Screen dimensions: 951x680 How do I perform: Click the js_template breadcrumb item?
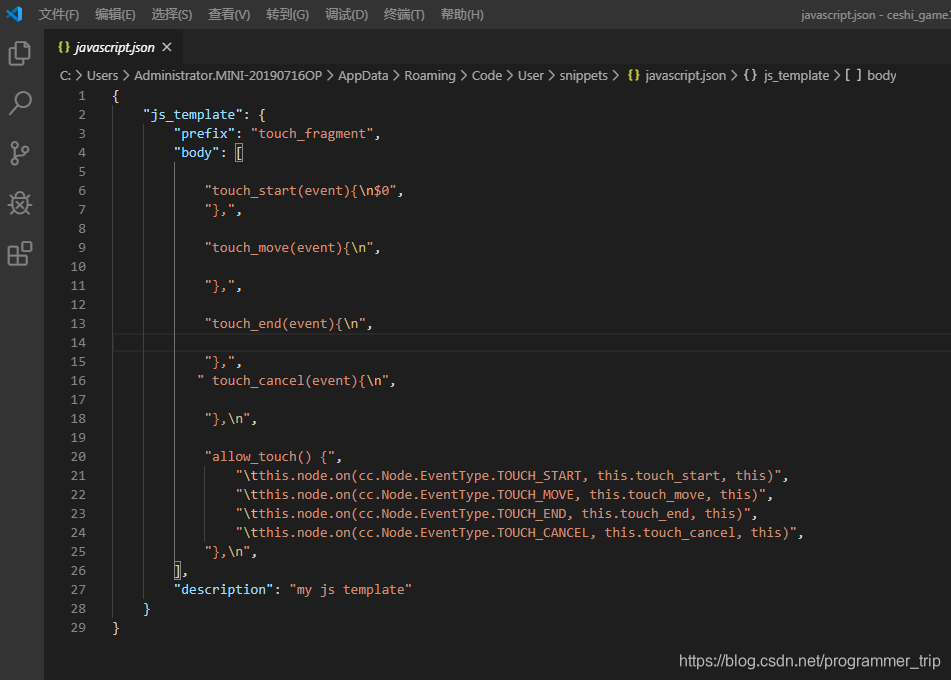click(x=796, y=75)
